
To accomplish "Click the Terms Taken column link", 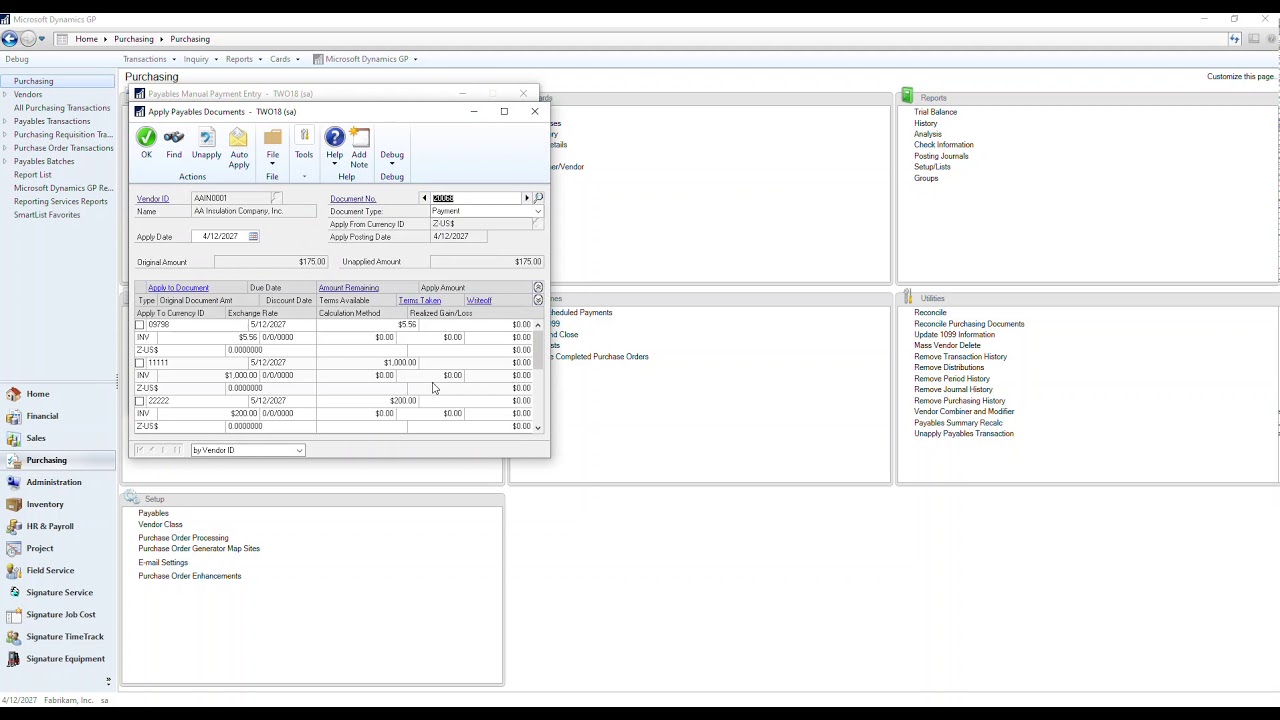I will click(419, 300).
